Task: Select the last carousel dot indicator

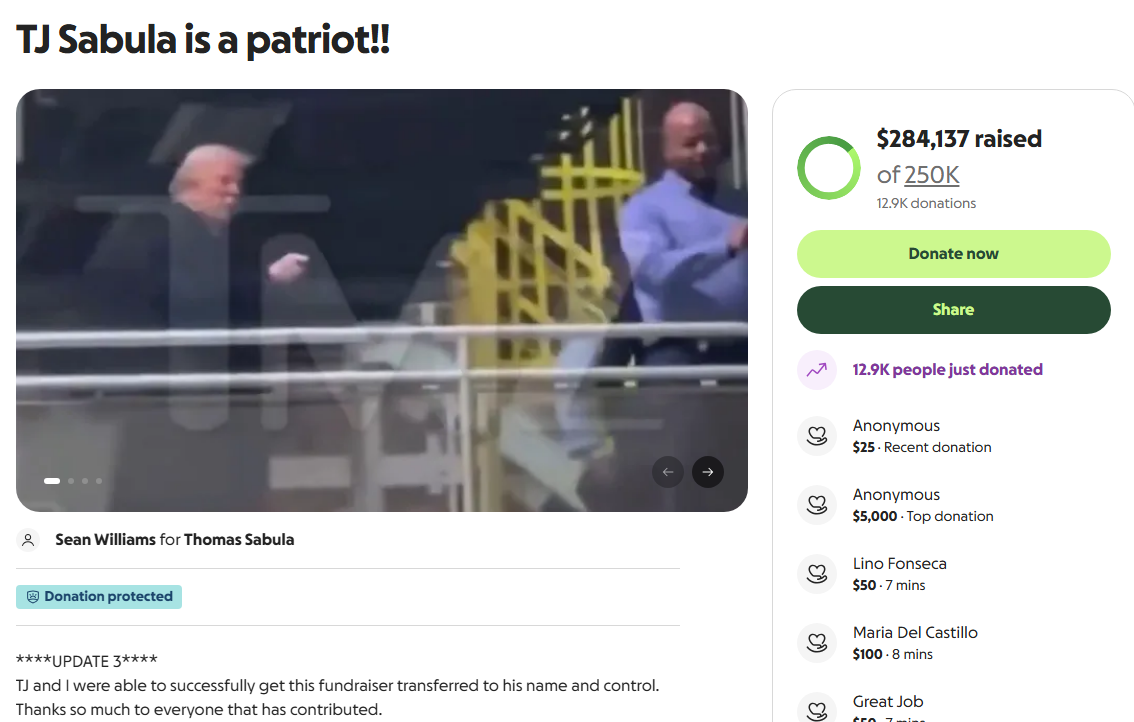Action: coord(99,481)
